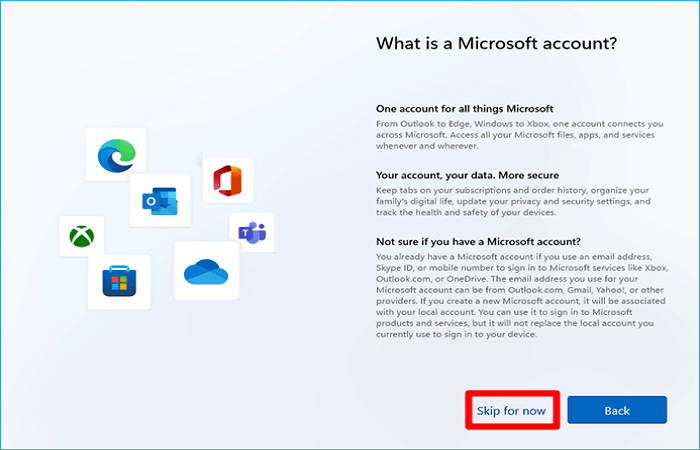Choose Skip for now
700x450 pixels.
click(512, 410)
